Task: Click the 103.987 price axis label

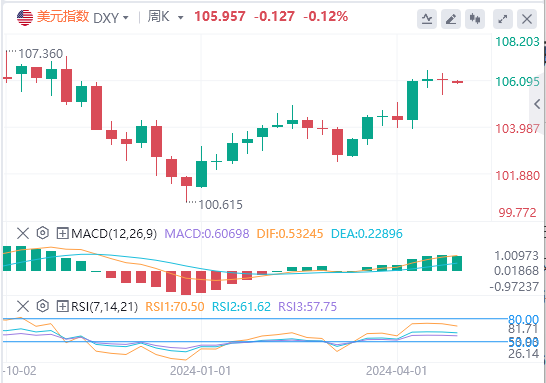Action: tap(517, 128)
